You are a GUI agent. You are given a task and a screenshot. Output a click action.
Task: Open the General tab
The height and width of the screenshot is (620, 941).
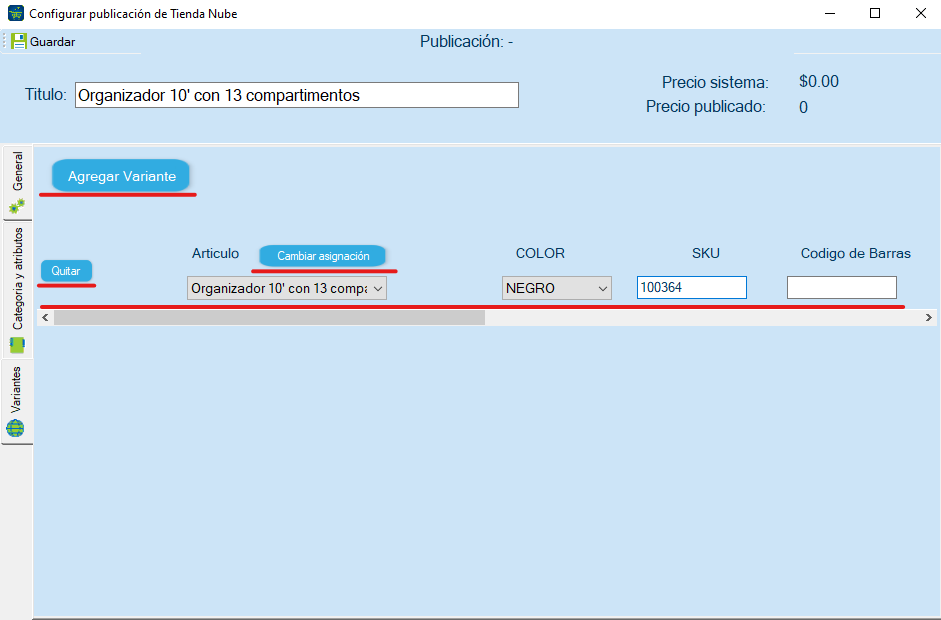tap(17, 183)
